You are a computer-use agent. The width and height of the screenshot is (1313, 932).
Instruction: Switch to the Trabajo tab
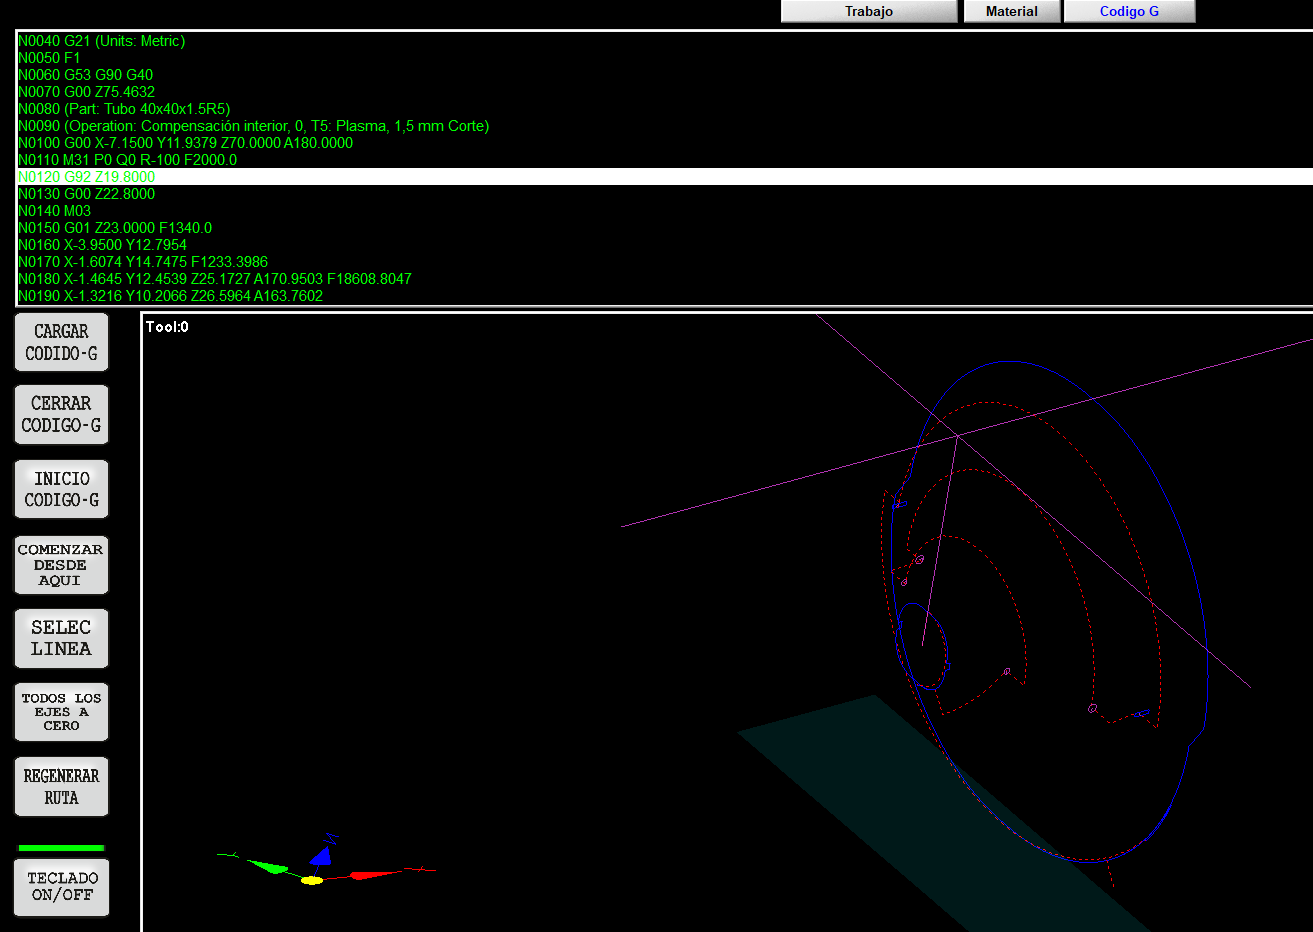[869, 11]
